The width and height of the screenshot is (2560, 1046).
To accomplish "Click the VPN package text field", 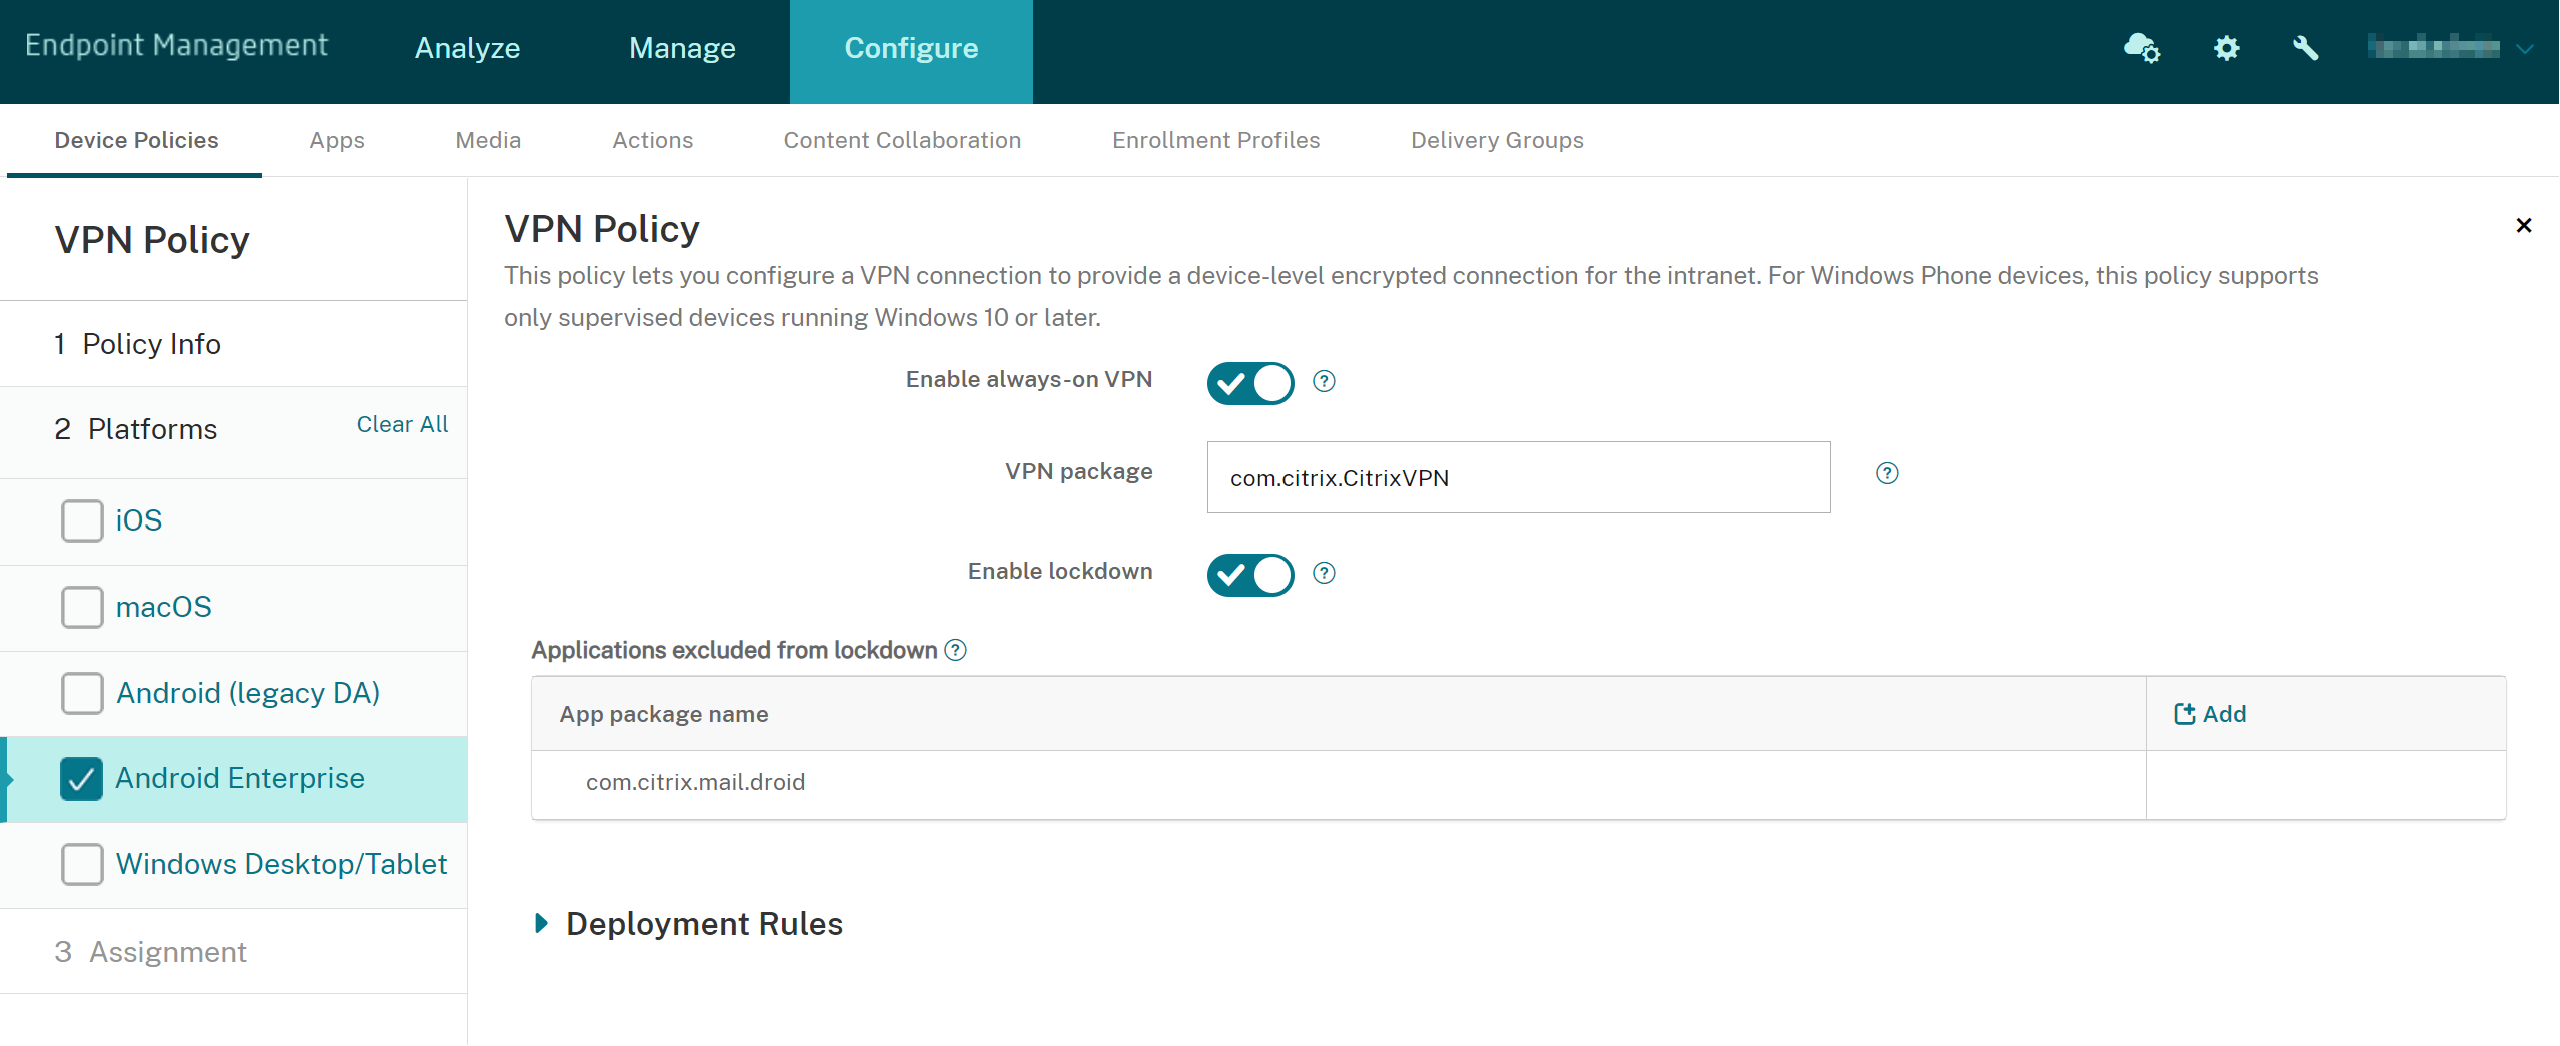I will [x=1517, y=478].
